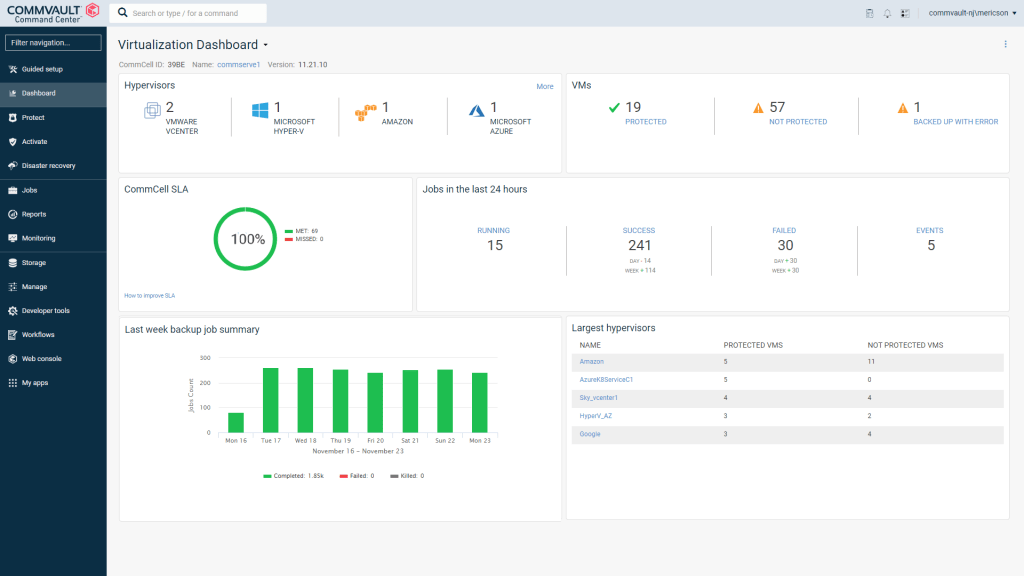
Task: Toggle the green Completed legend swatch
Action: tap(267, 476)
